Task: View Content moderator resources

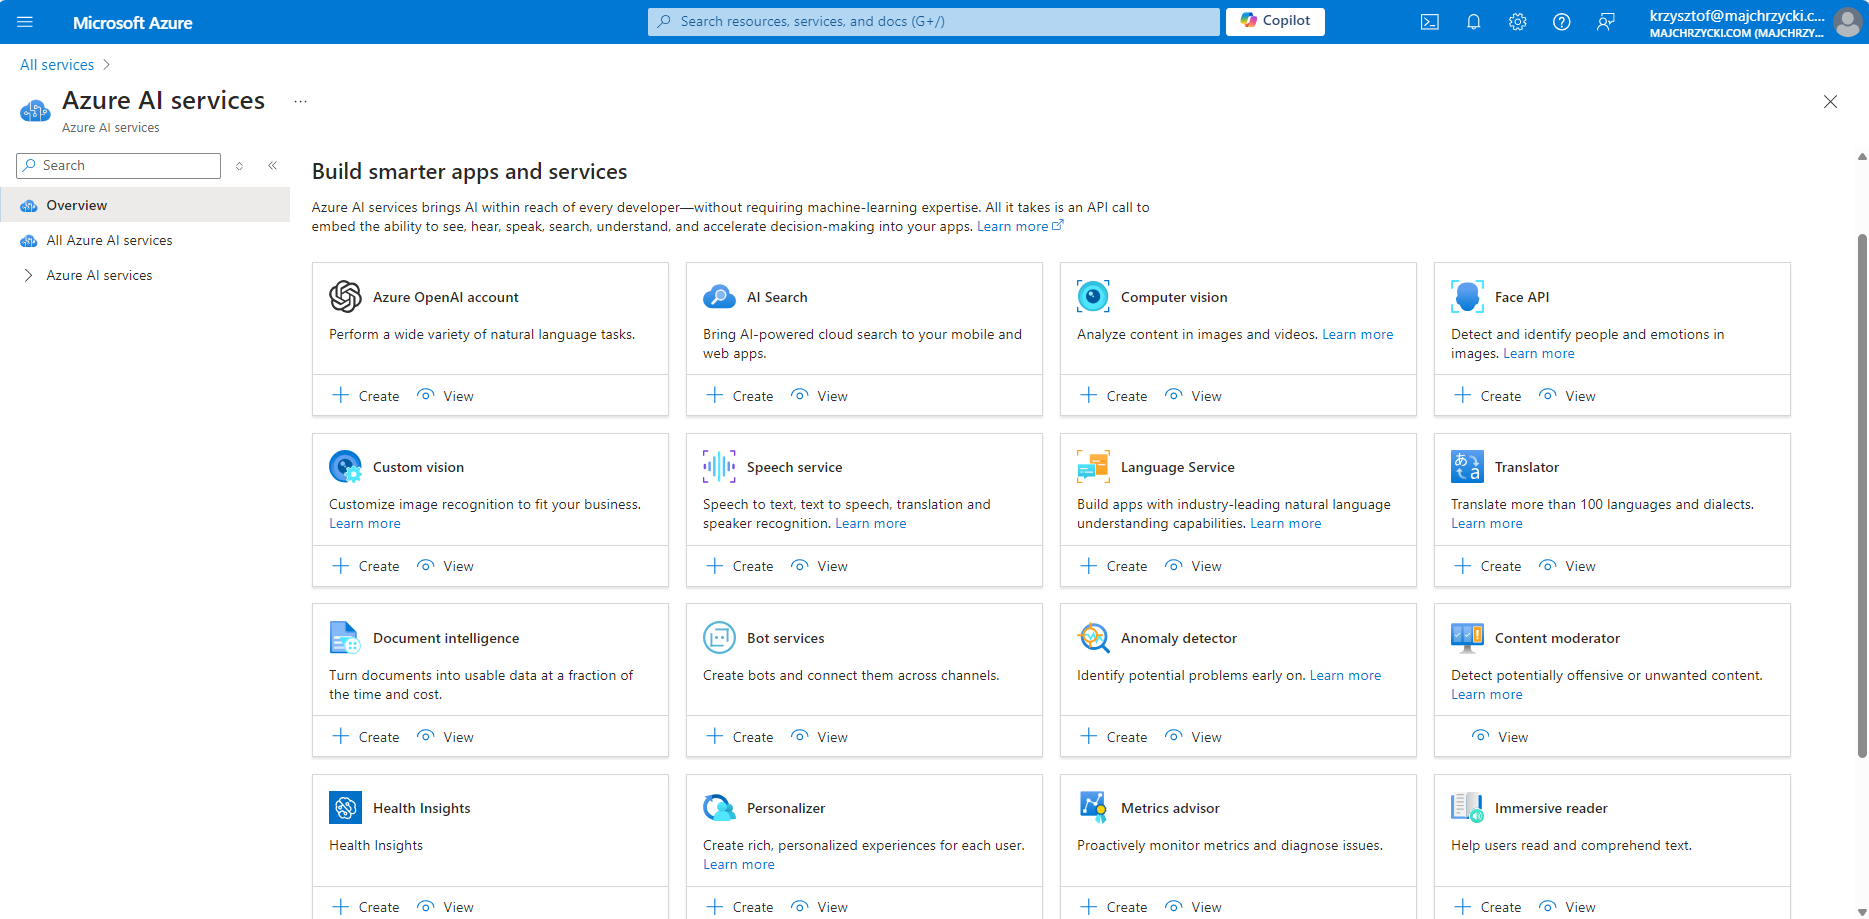Action: (x=1500, y=737)
